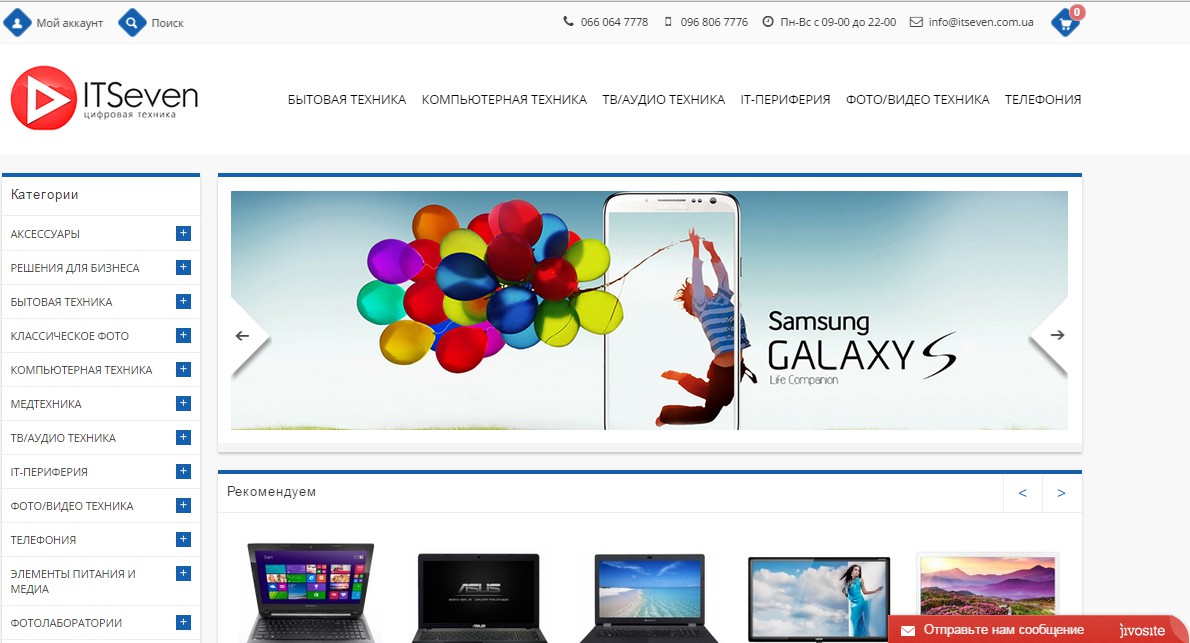Expand БЫТОВАЯ ТЕХНИКА sidebar plus
This screenshot has width=1190, height=643.
pyautogui.click(x=183, y=301)
